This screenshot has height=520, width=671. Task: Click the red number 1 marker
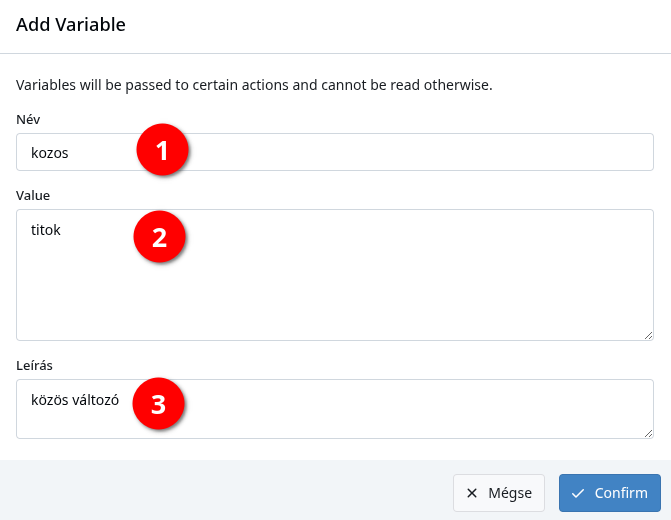[162, 150]
